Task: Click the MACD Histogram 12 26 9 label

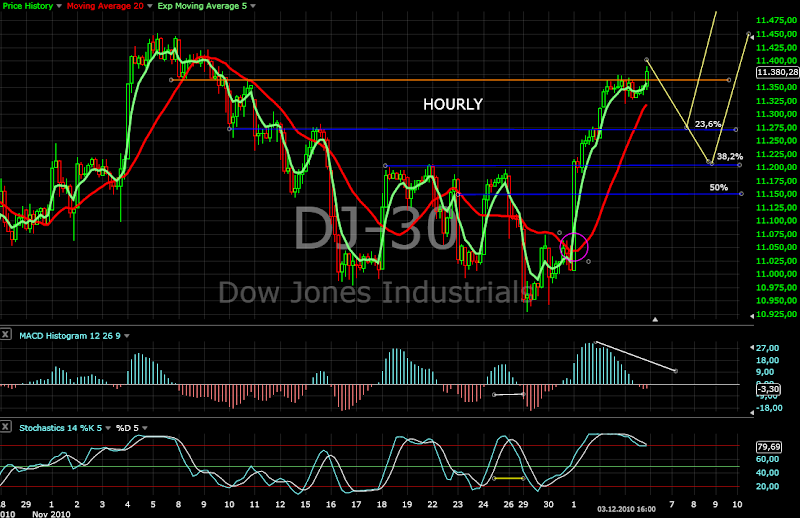Action: 70,336
